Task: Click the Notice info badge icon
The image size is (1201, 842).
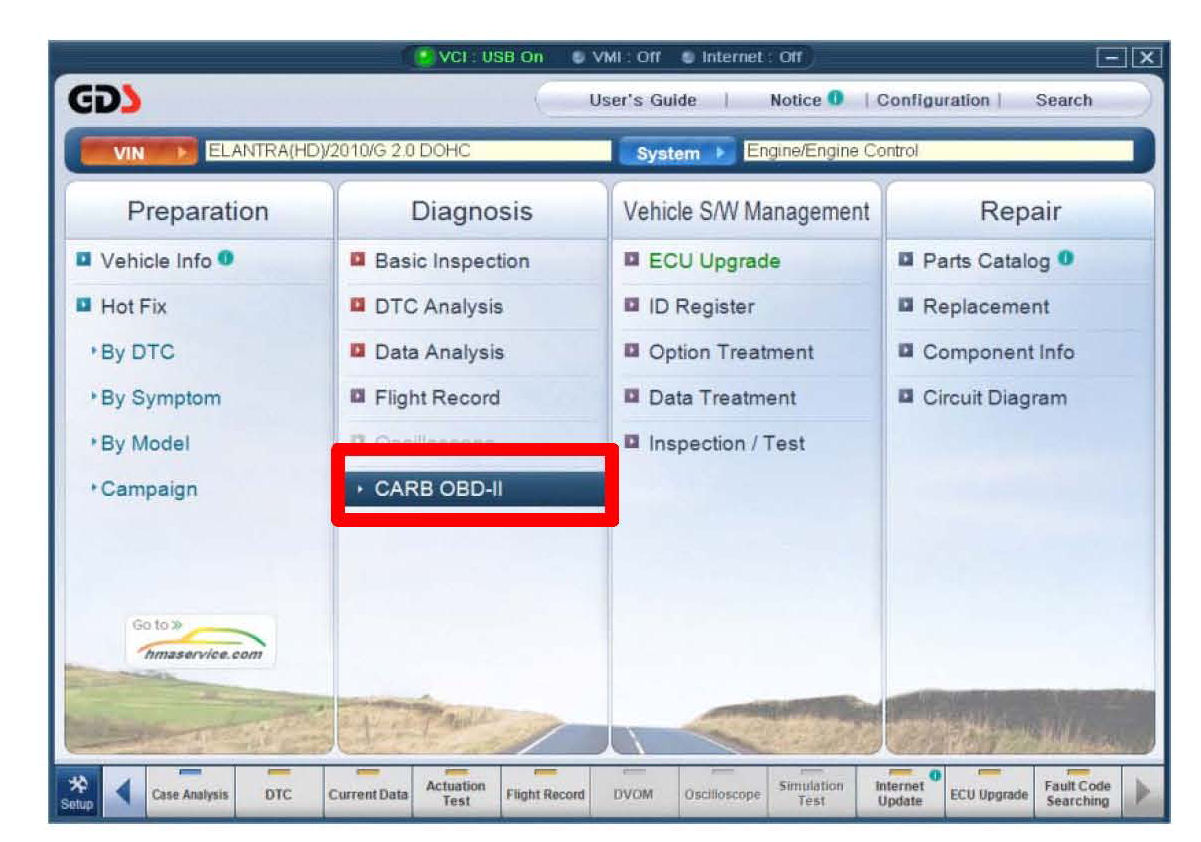Action: [x=836, y=99]
